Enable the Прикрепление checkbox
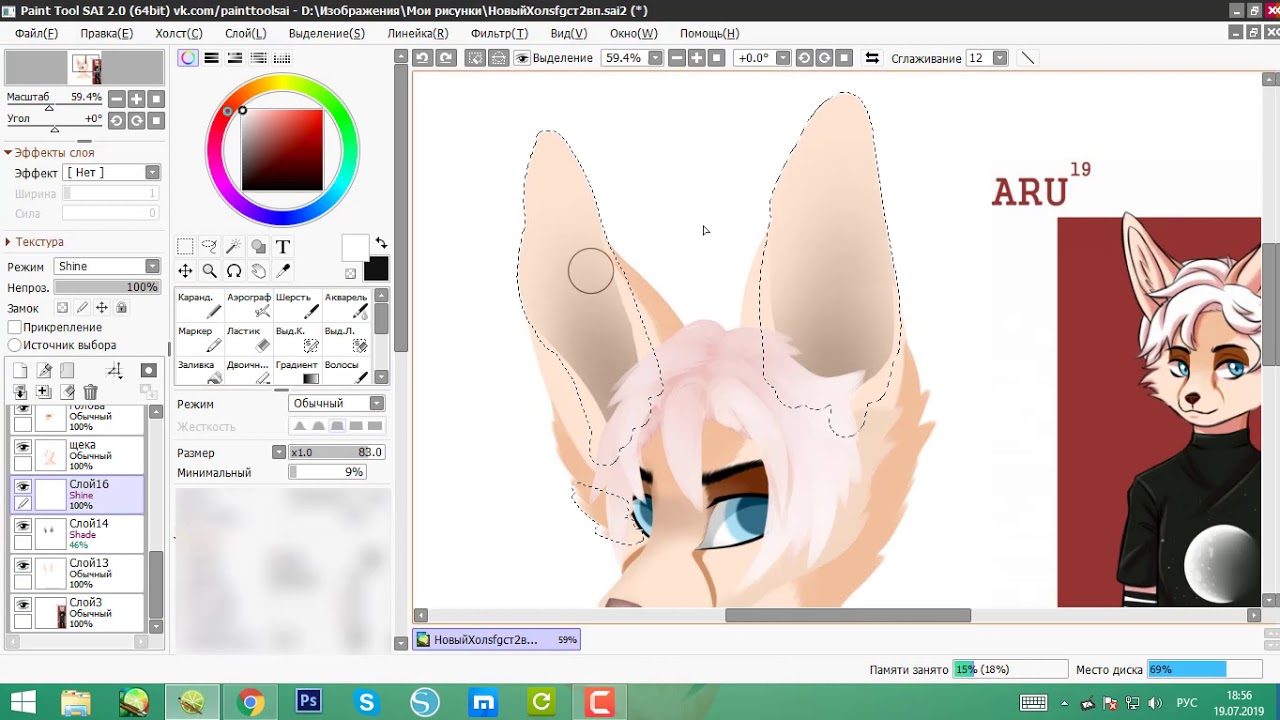The width and height of the screenshot is (1280, 720). point(15,327)
